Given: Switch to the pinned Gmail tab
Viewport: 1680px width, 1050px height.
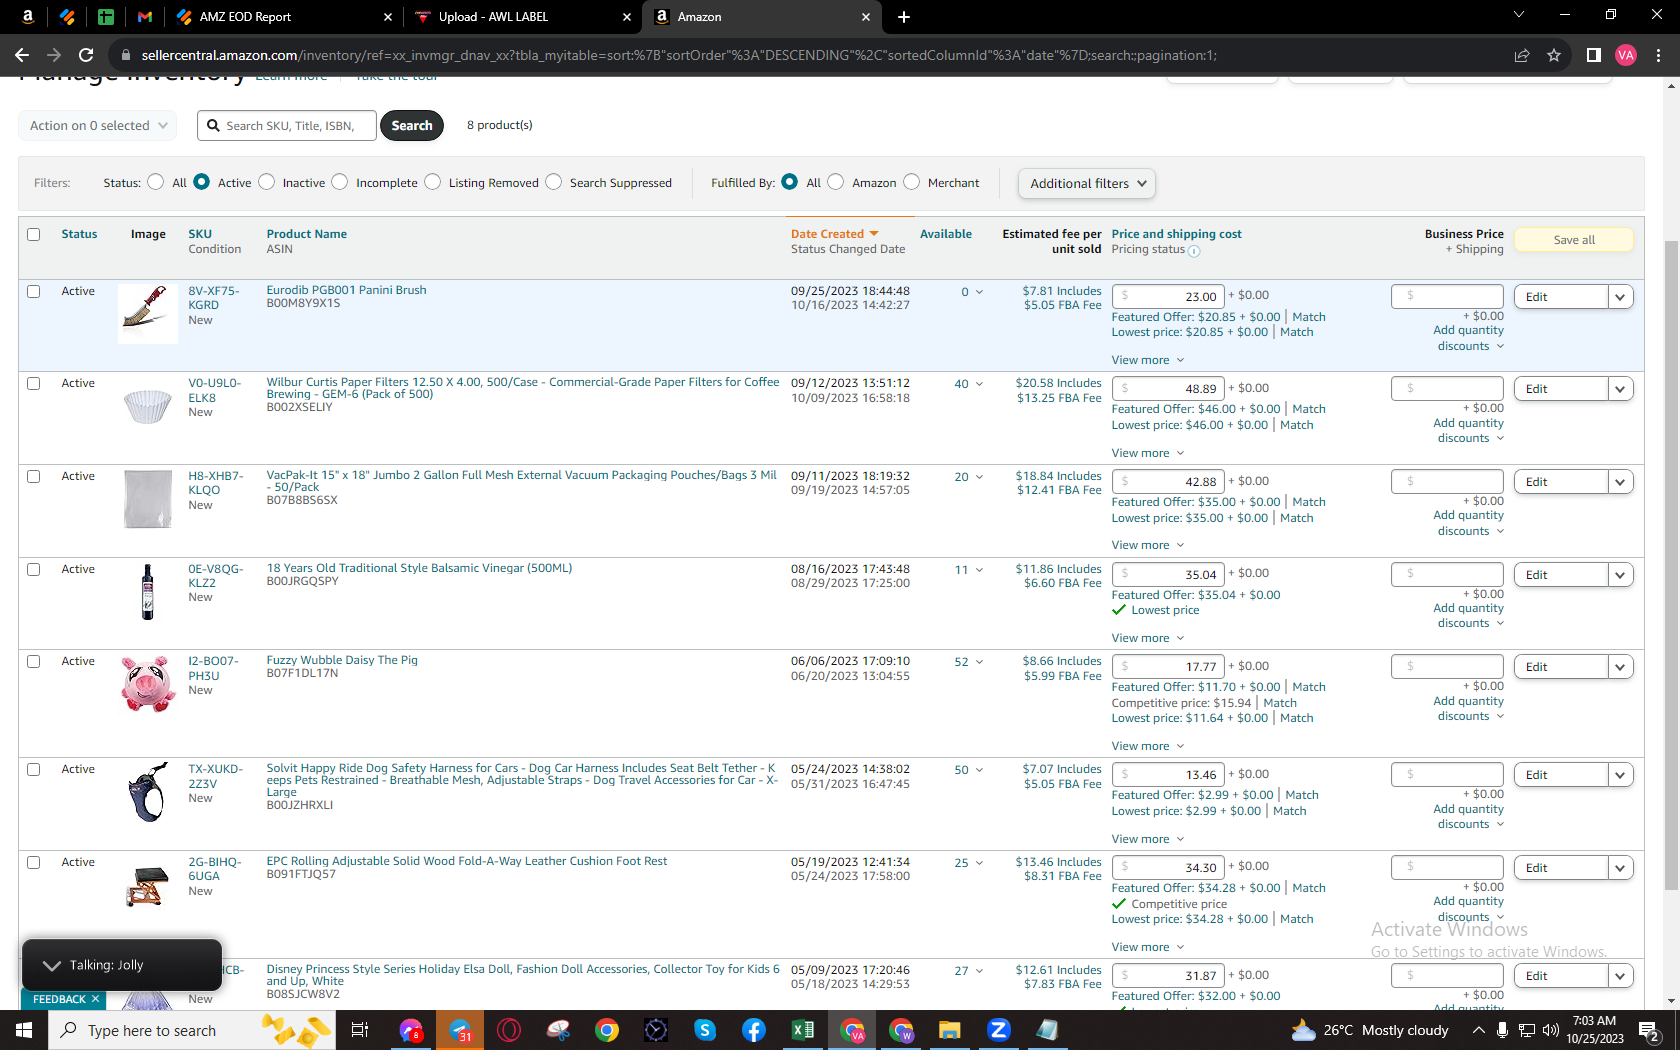Looking at the screenshot, I should point(145,17).
